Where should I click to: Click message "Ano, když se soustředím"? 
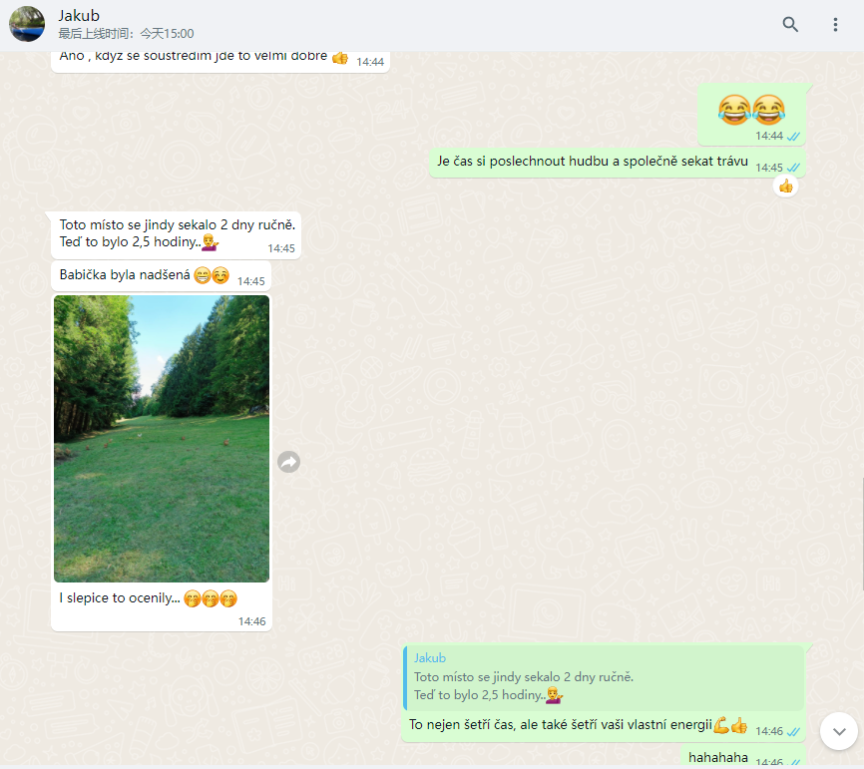point(220,59)
